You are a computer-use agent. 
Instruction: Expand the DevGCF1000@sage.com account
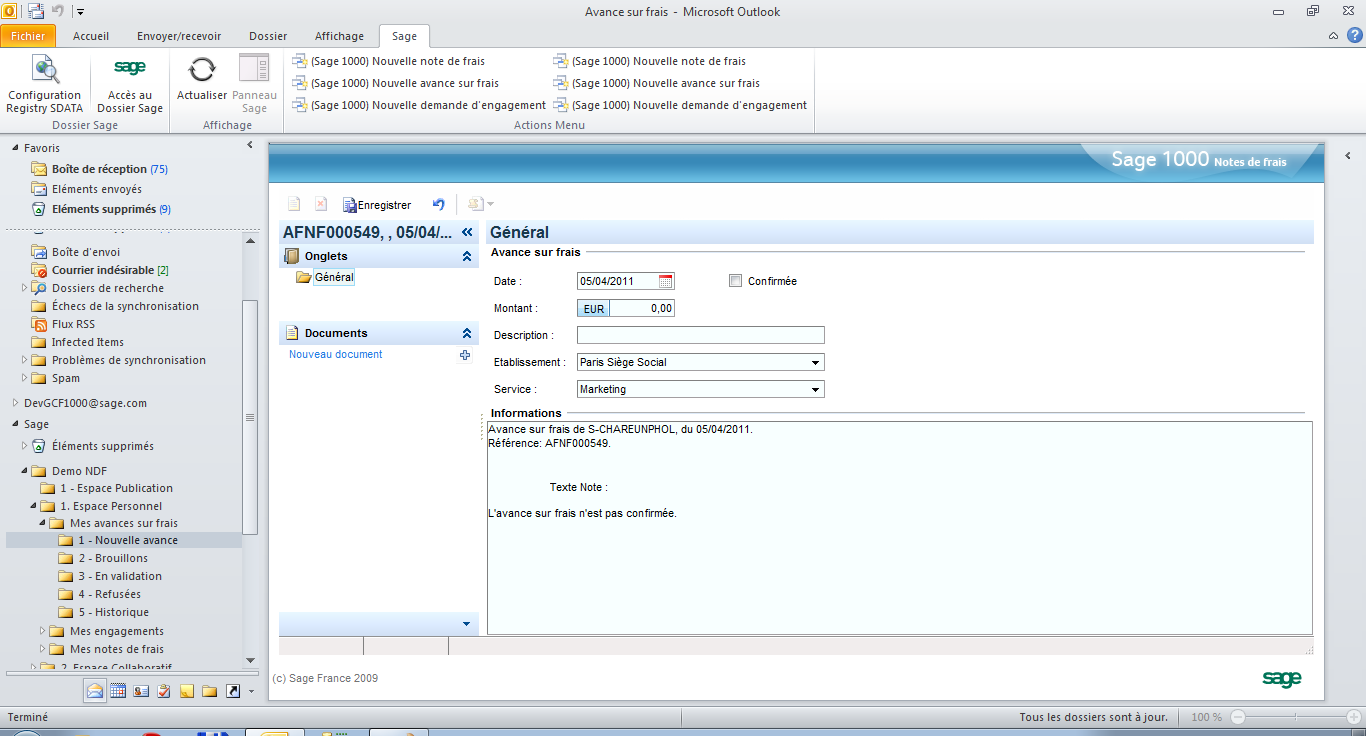(x=15, y=403)
